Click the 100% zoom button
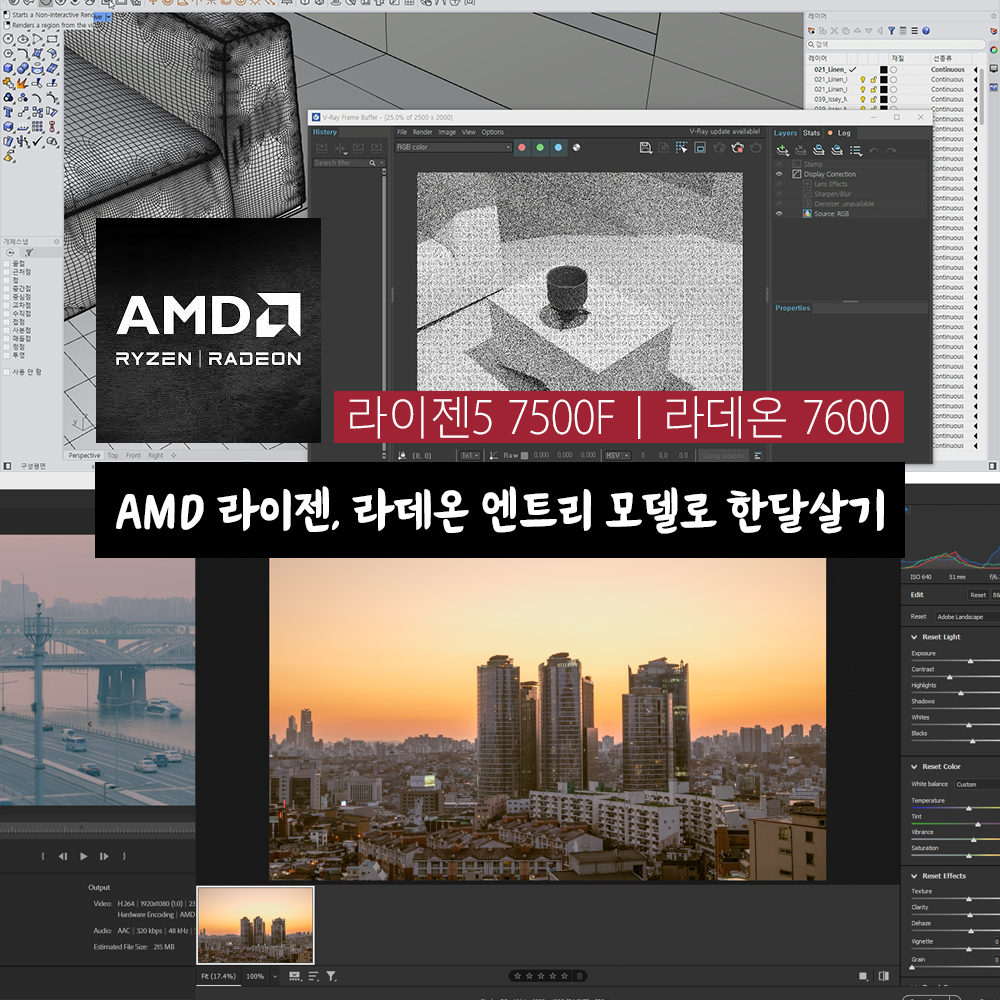This screenshot has height=1000, width=1000. click(255, 976)
